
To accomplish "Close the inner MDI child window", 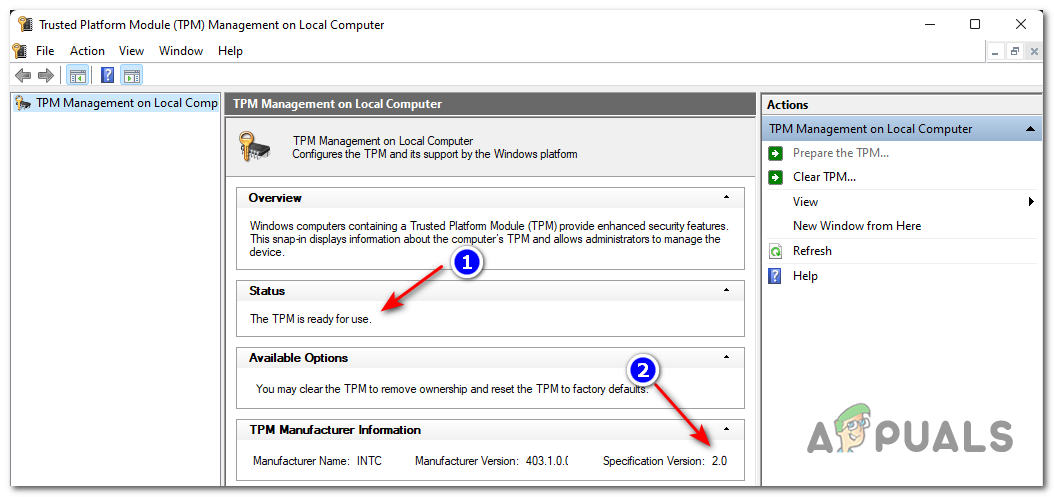I will pos(1034,51).
